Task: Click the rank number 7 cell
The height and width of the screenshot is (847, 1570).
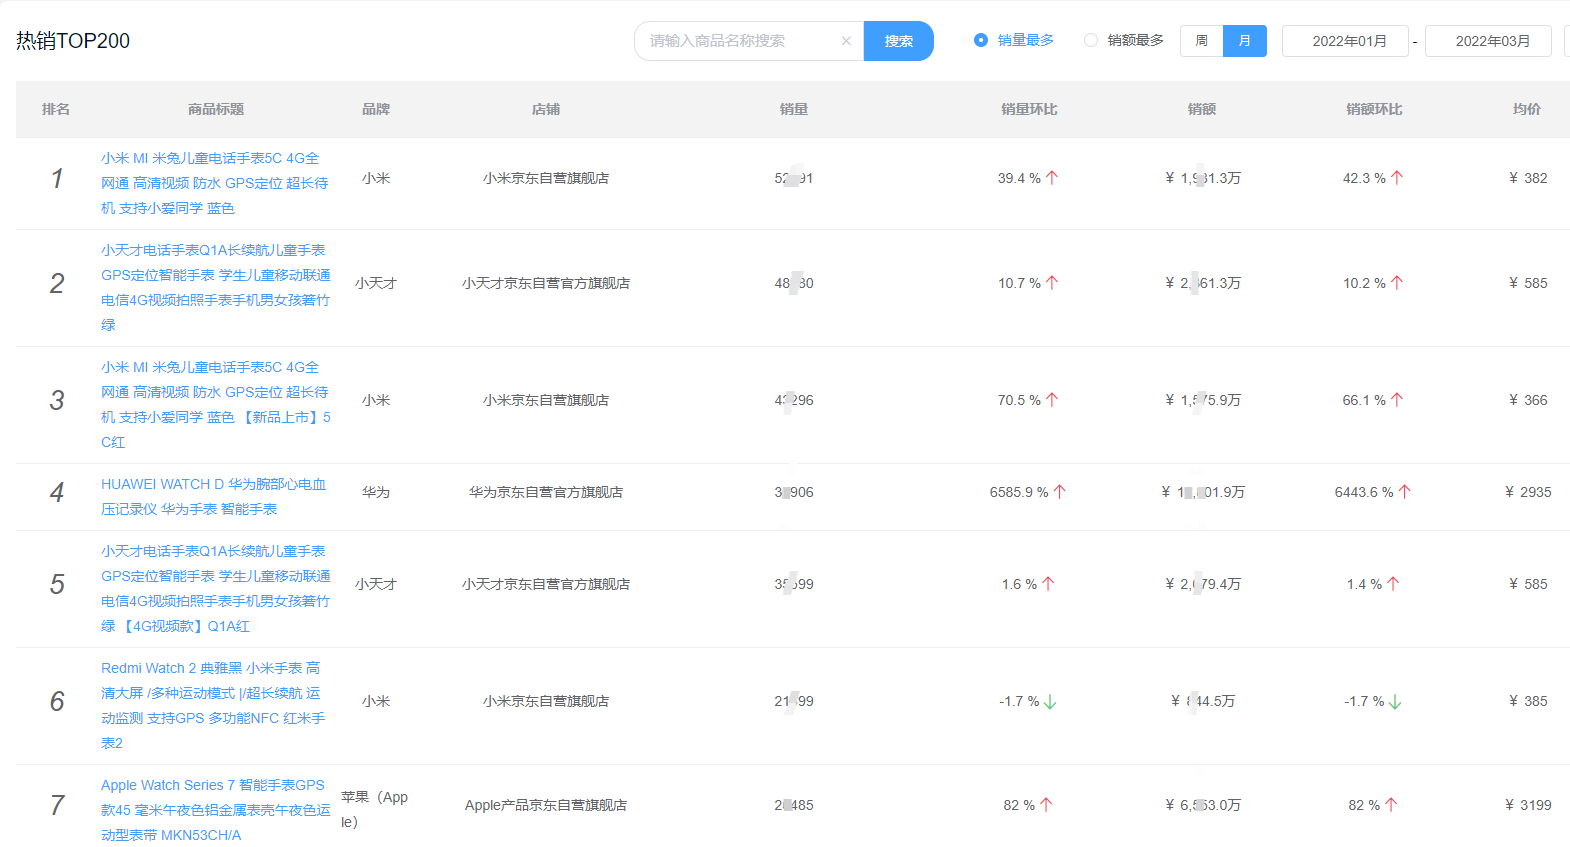Action: [57, 805]
